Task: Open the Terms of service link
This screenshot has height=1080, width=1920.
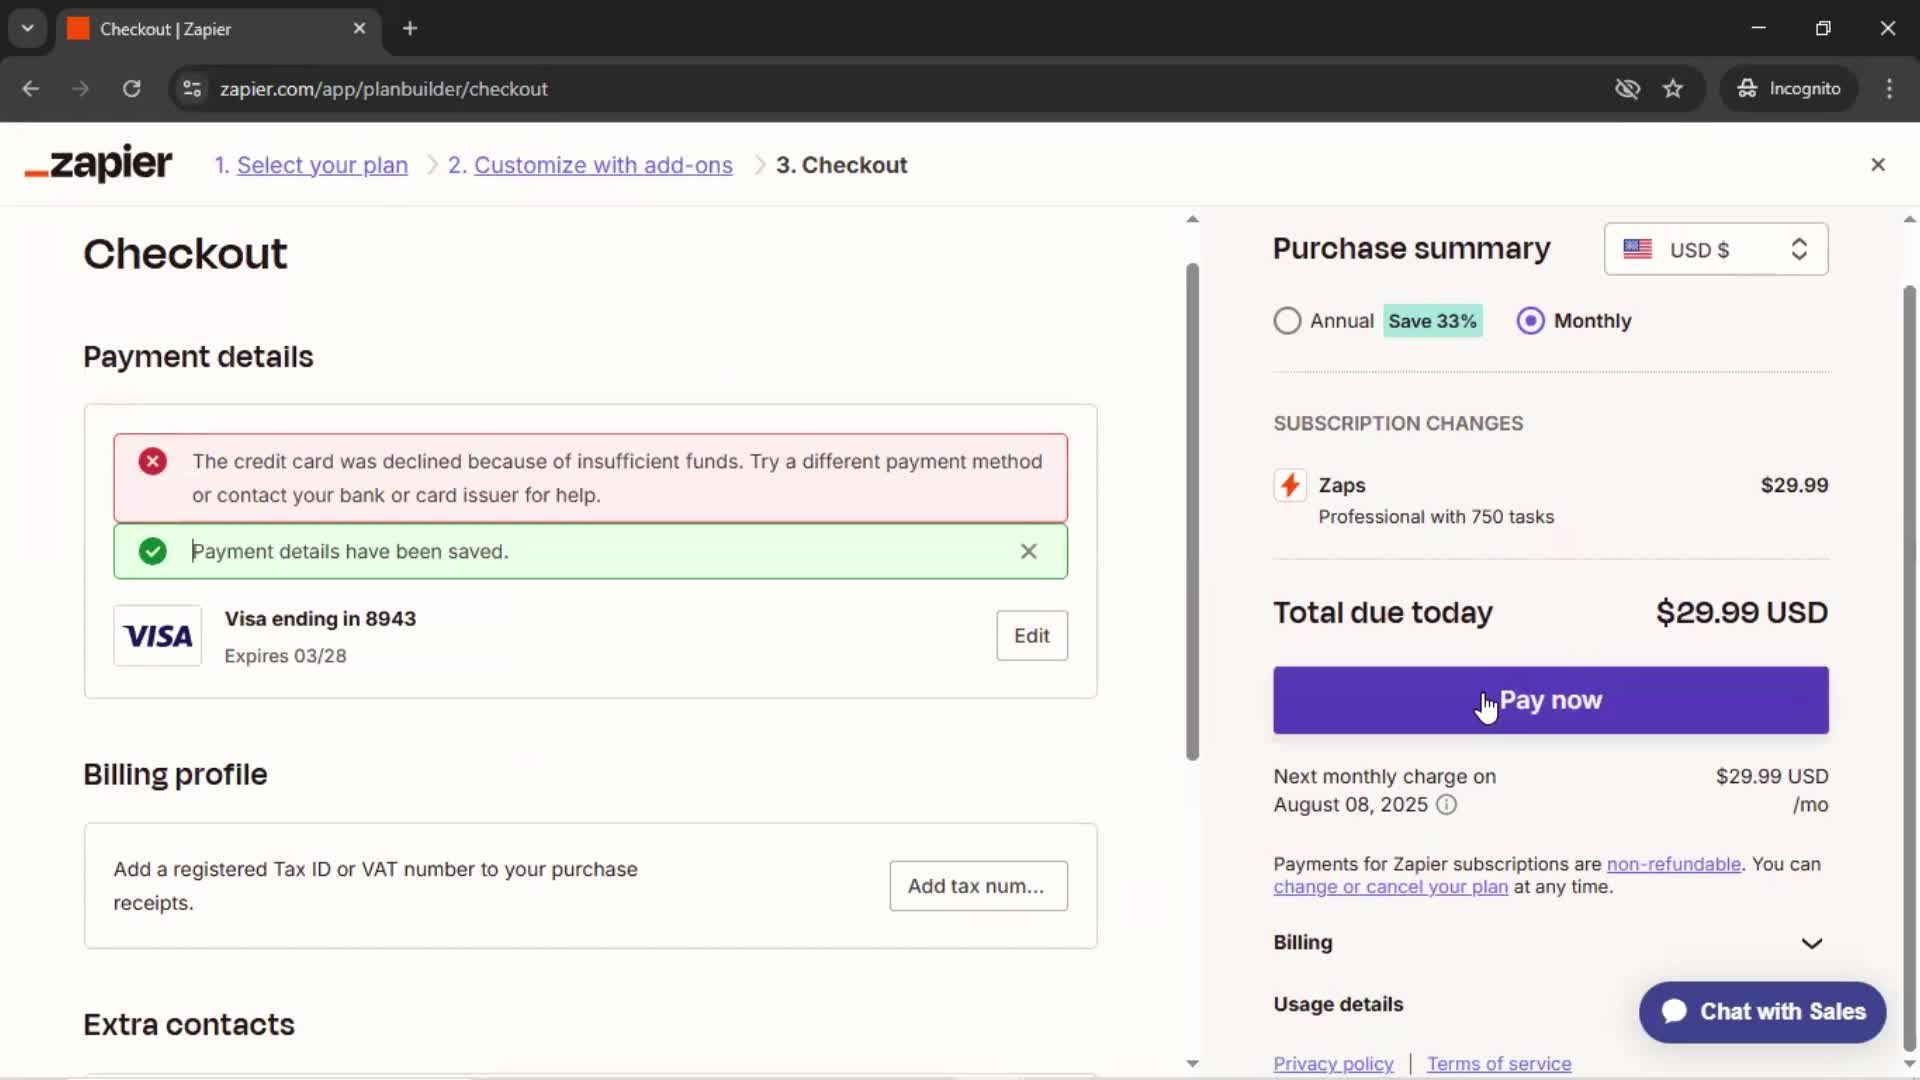Action: coord(1498,1064)
